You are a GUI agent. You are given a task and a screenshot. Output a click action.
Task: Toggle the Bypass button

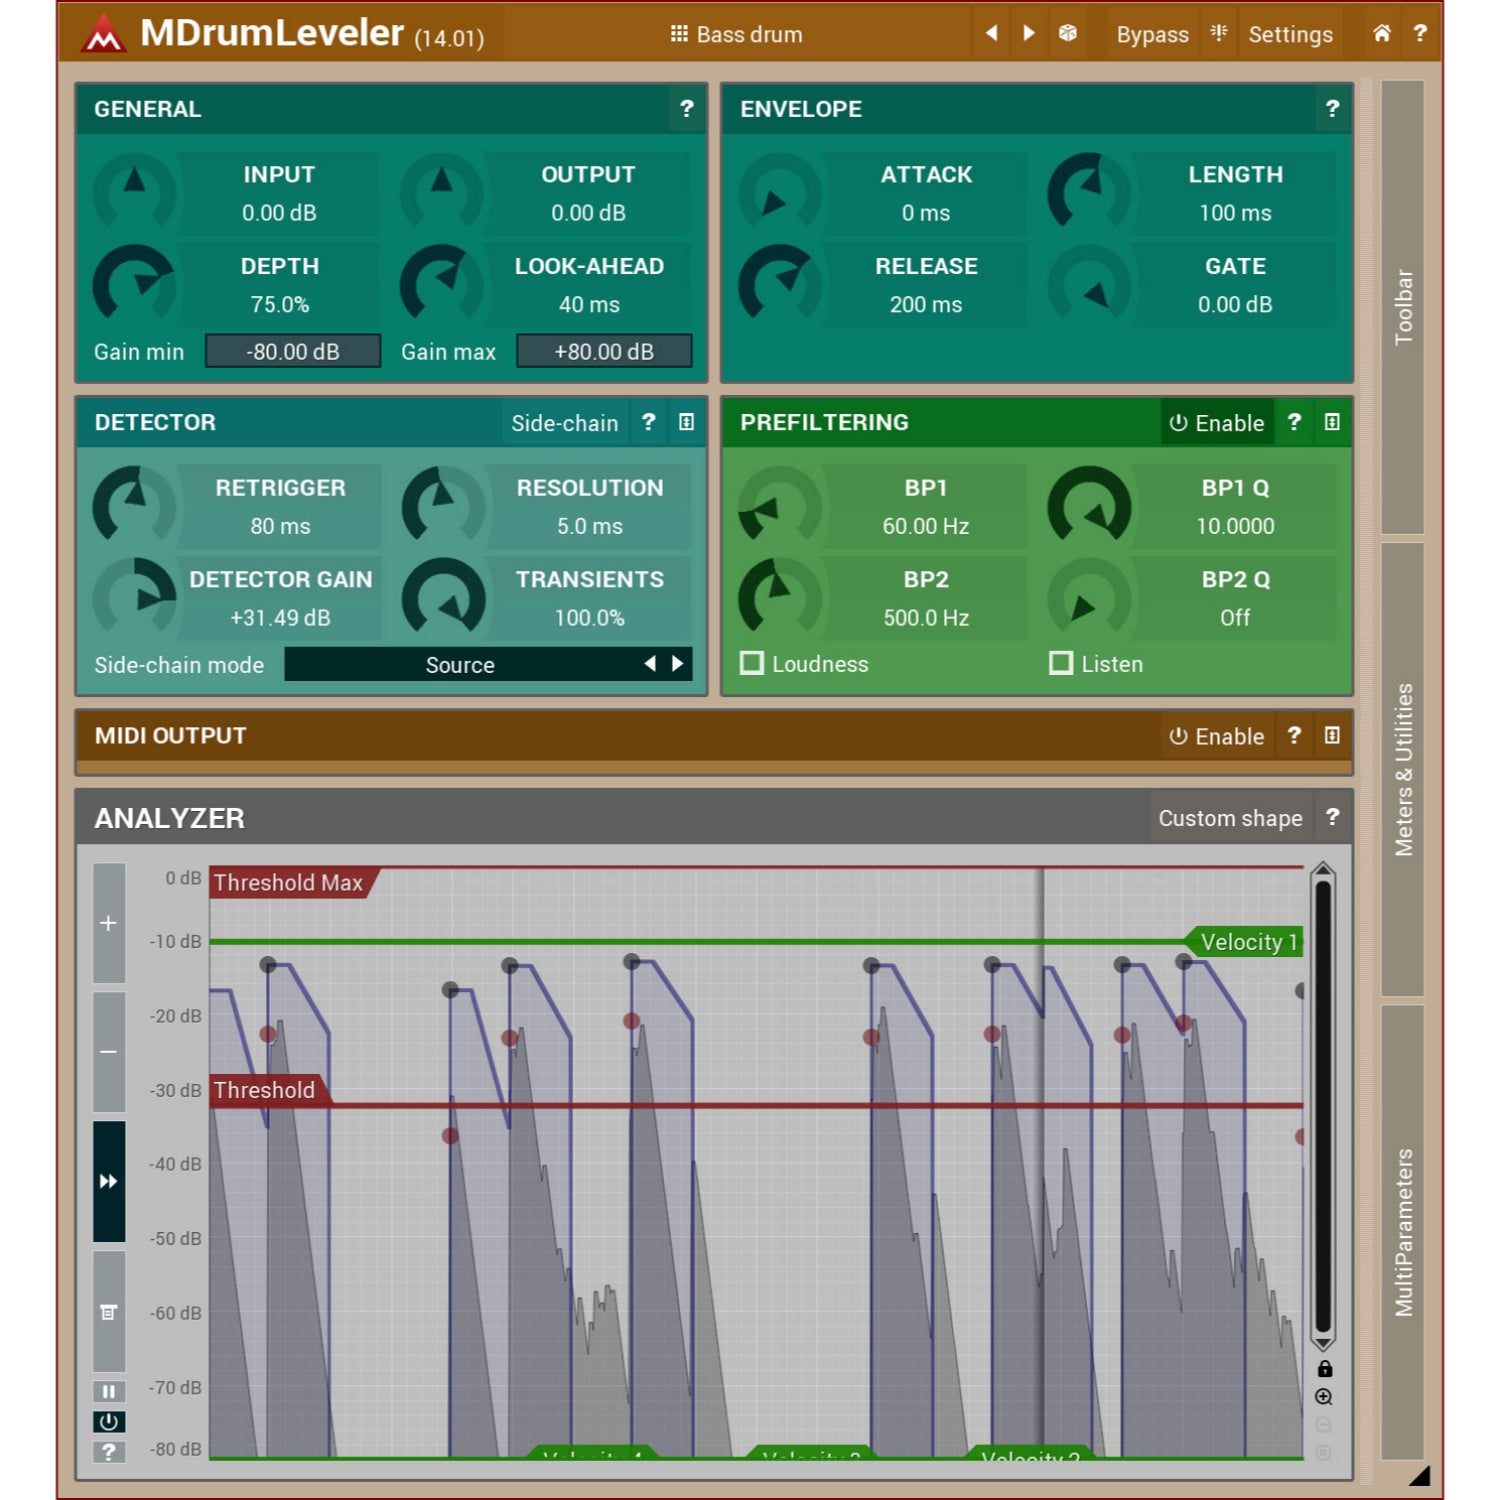(x=1152, y=34)
